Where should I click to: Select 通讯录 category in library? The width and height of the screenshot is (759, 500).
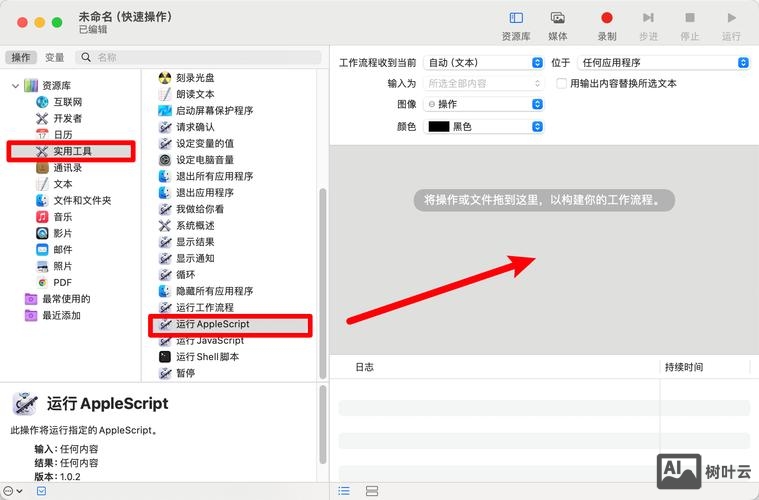(59, 167)
